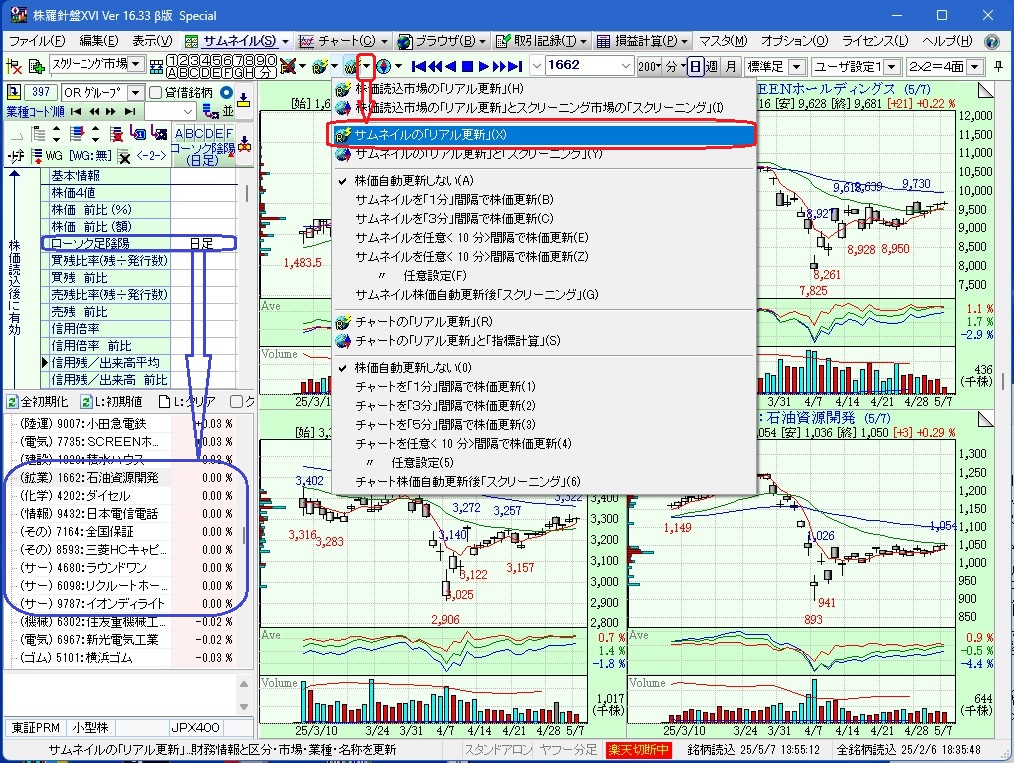This screenshot has height=763, width=1014.
Task: Click the blue compass globe icon
Action: point(384,66)
